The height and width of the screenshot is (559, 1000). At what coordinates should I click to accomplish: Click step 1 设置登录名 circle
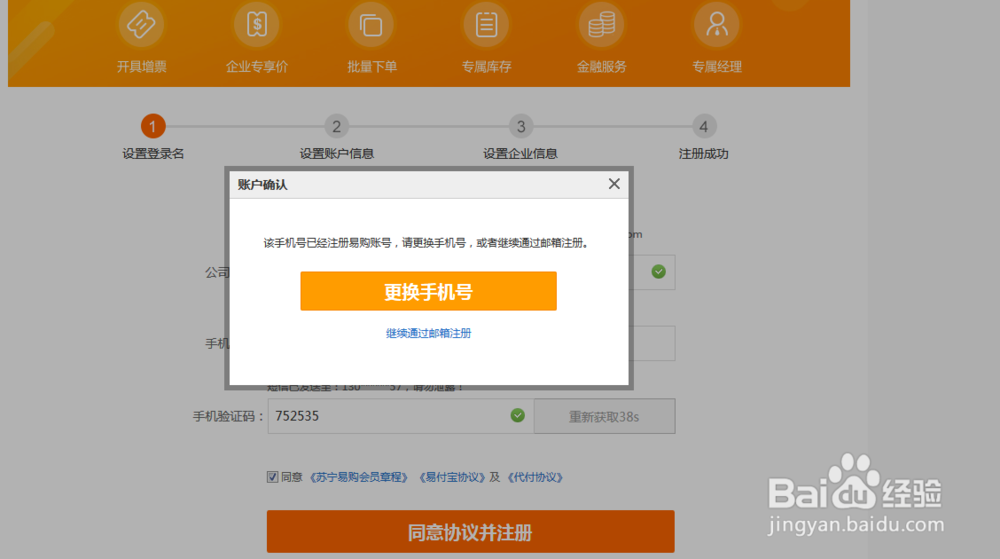pyautogui.click(x=153, y=126)
